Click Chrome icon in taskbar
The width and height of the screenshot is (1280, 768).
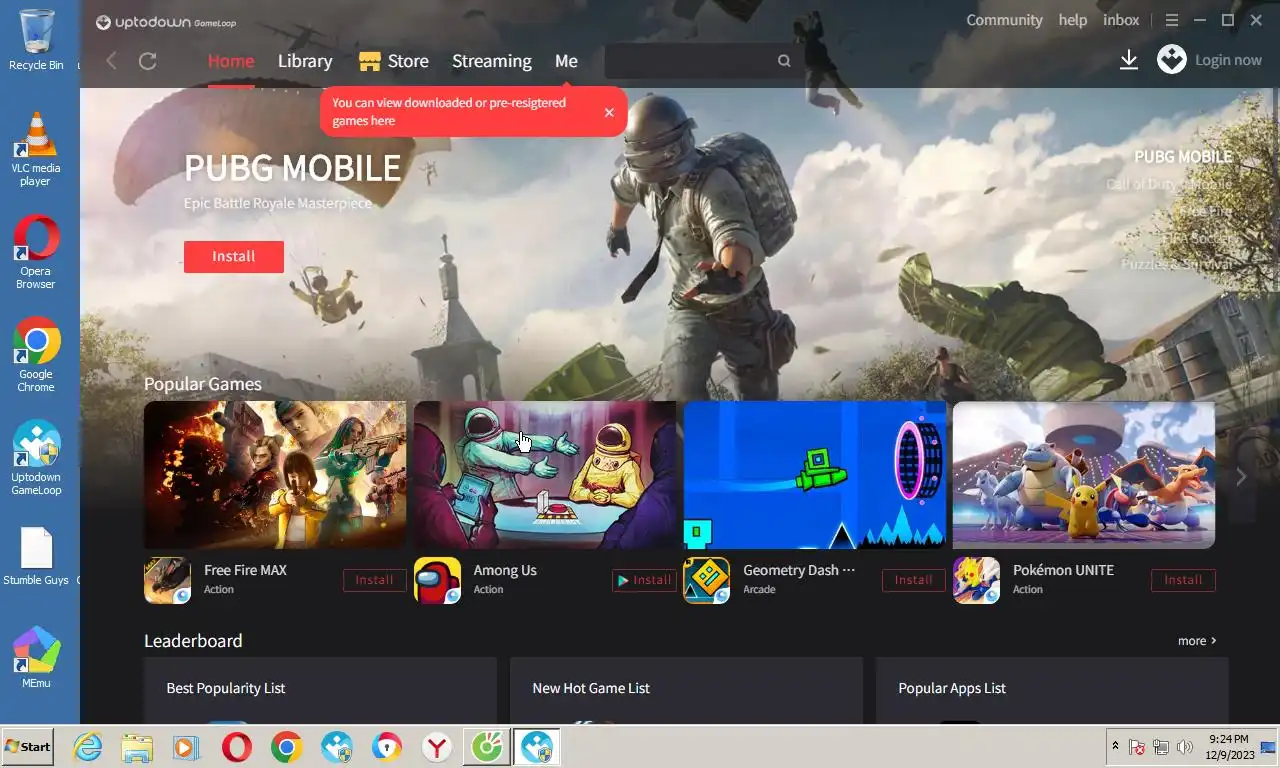click(287, 747)
